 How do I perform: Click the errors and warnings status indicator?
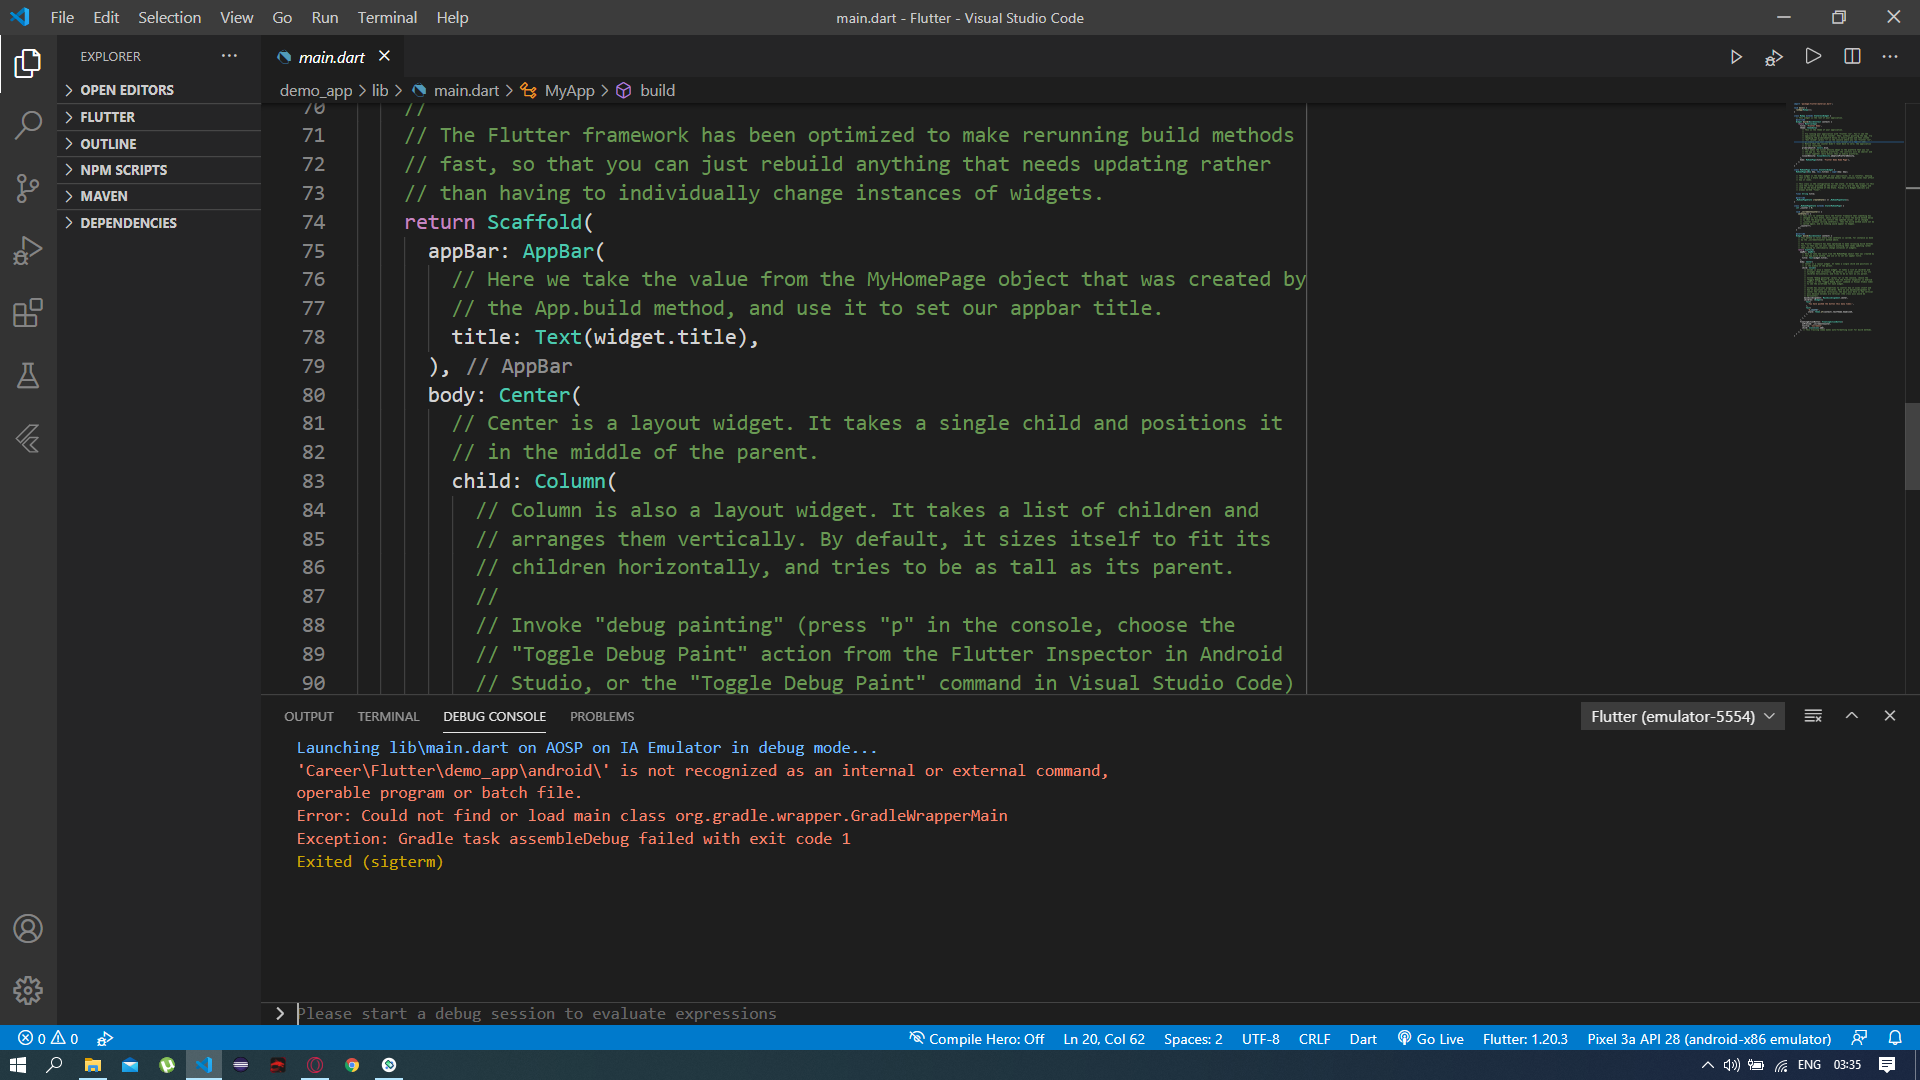coord(48,1038)
